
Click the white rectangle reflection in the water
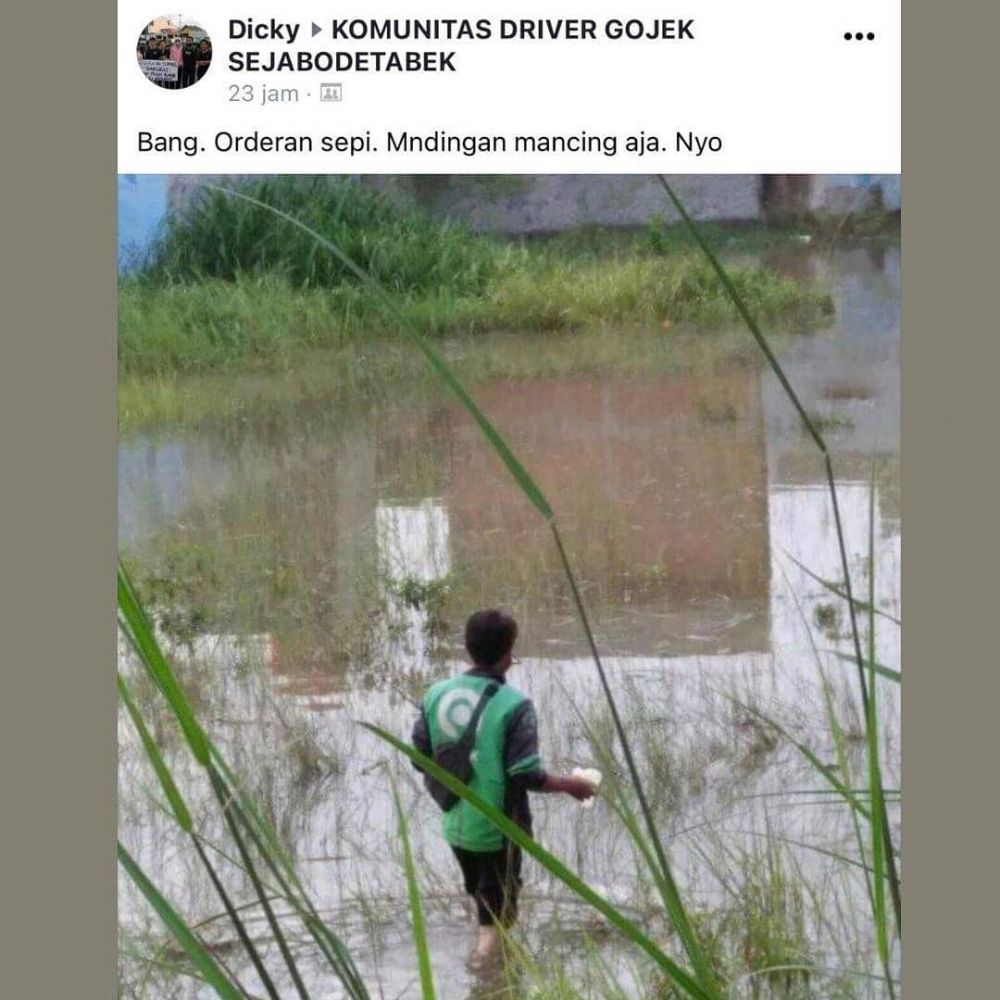coord(413,541)
